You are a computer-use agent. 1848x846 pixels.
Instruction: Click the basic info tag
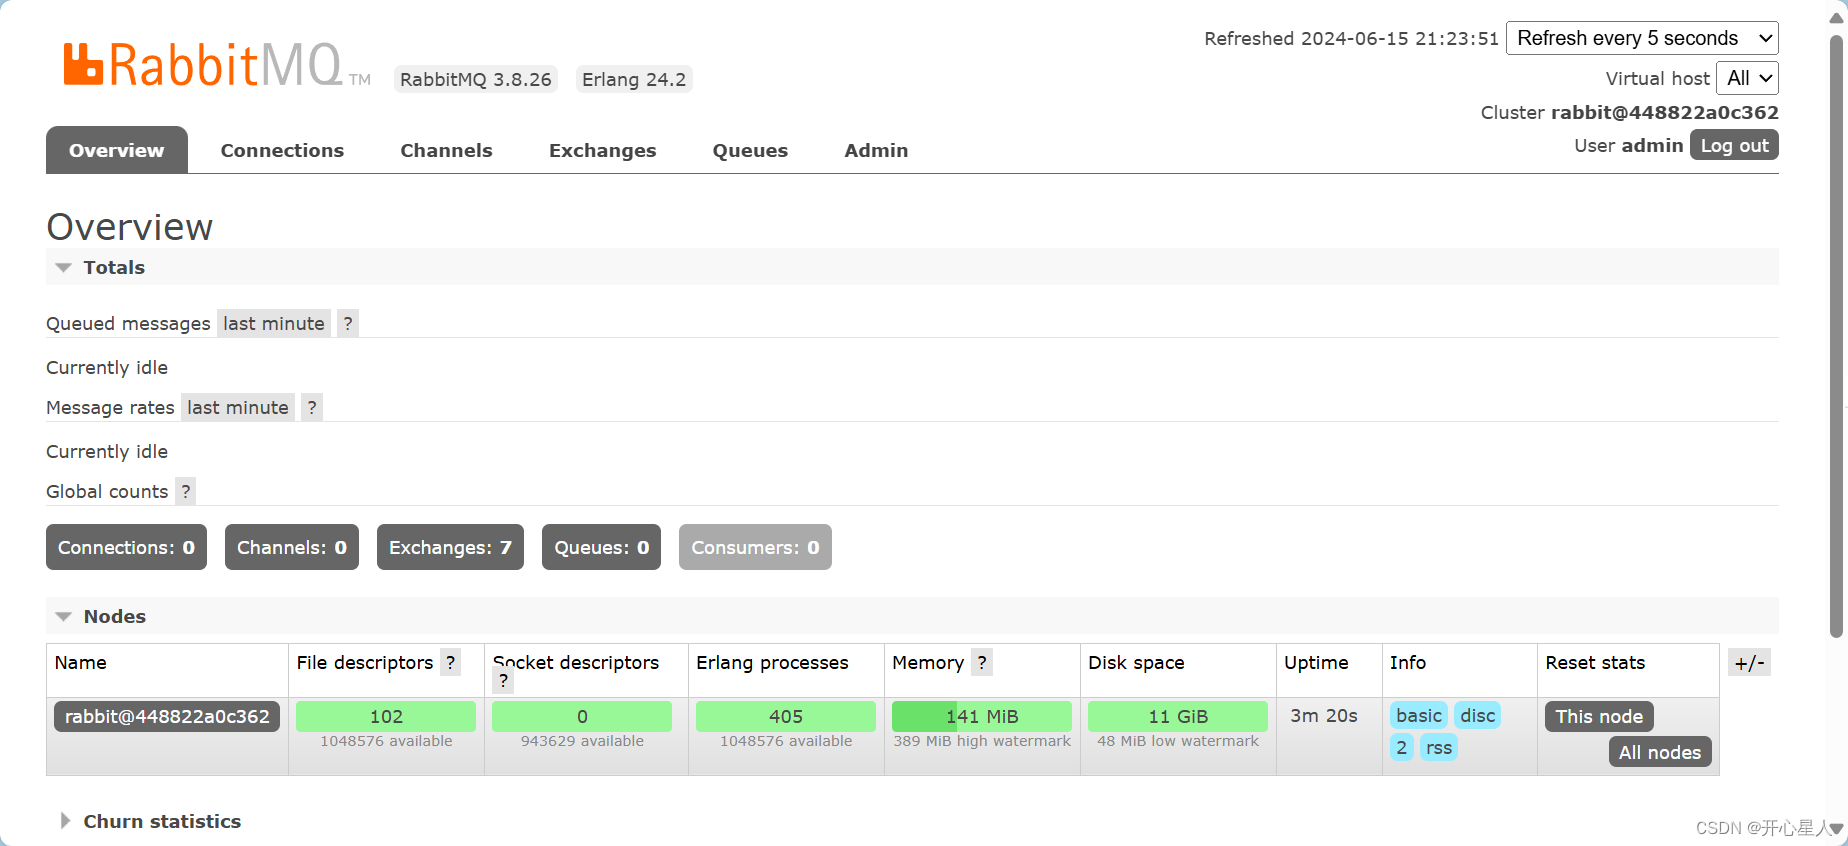coord(1419,715)
